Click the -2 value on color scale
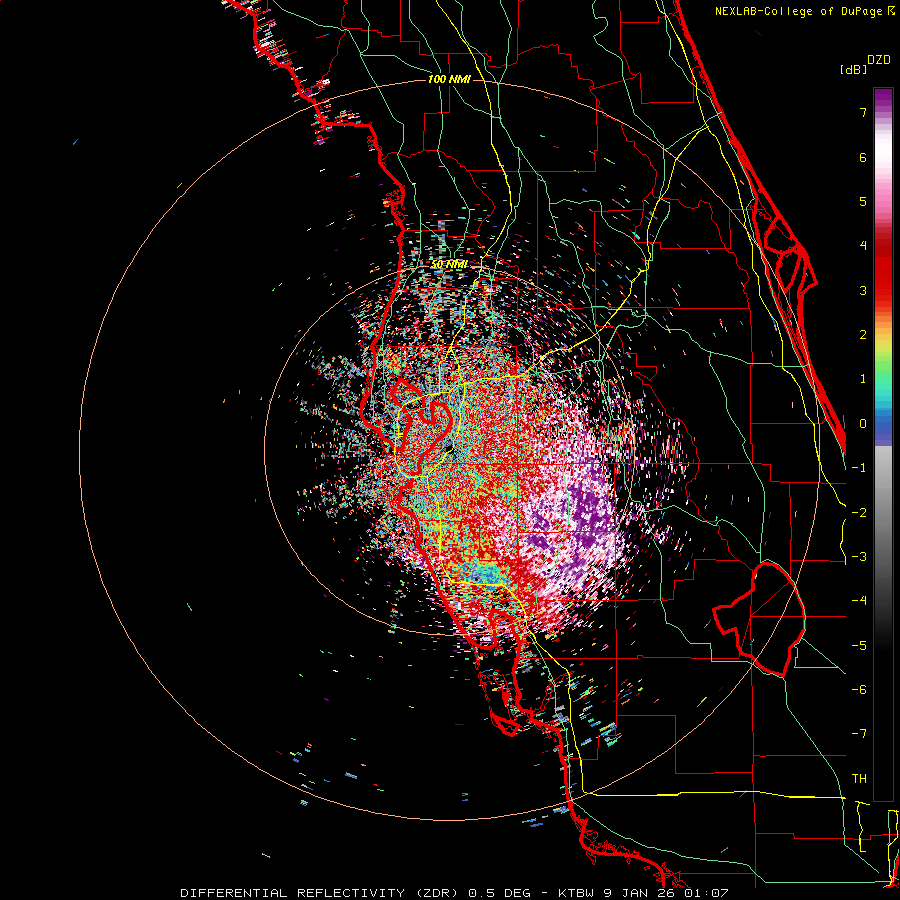 click(x=859, y=513)
